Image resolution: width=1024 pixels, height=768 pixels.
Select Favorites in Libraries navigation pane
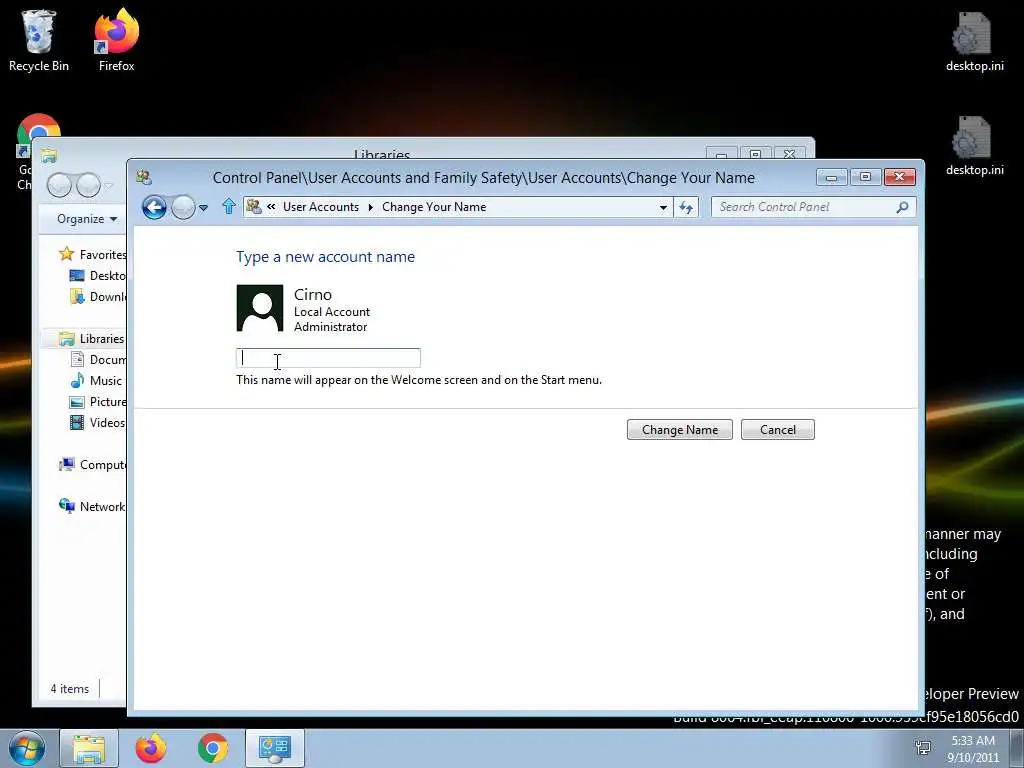click(92, 254)
